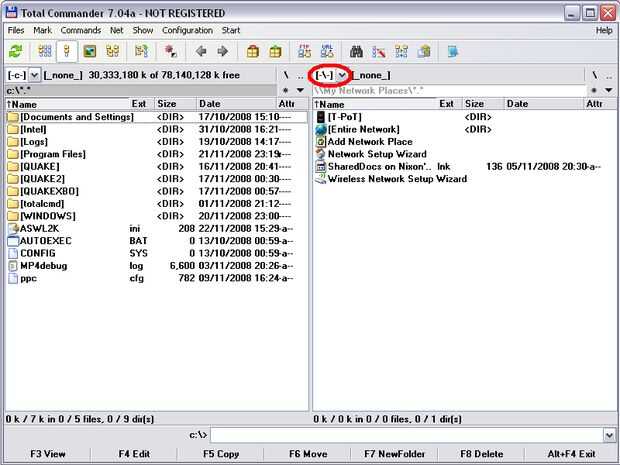The image size is (620, 465).
Task: Open right panel directory history arrow
Action: tap(609, 91)
